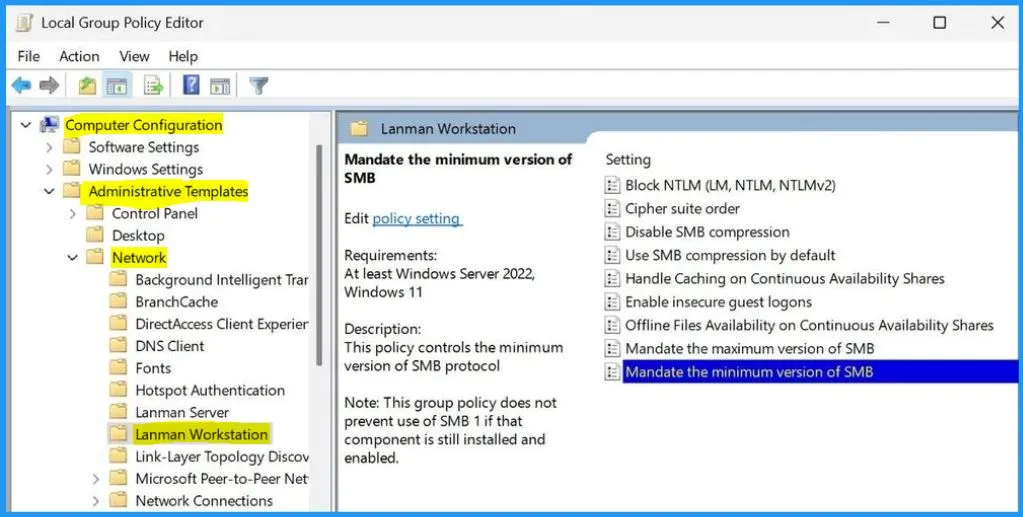
Task: Click the policy icon beside Cipher suite order
Action: click(612, 209)
